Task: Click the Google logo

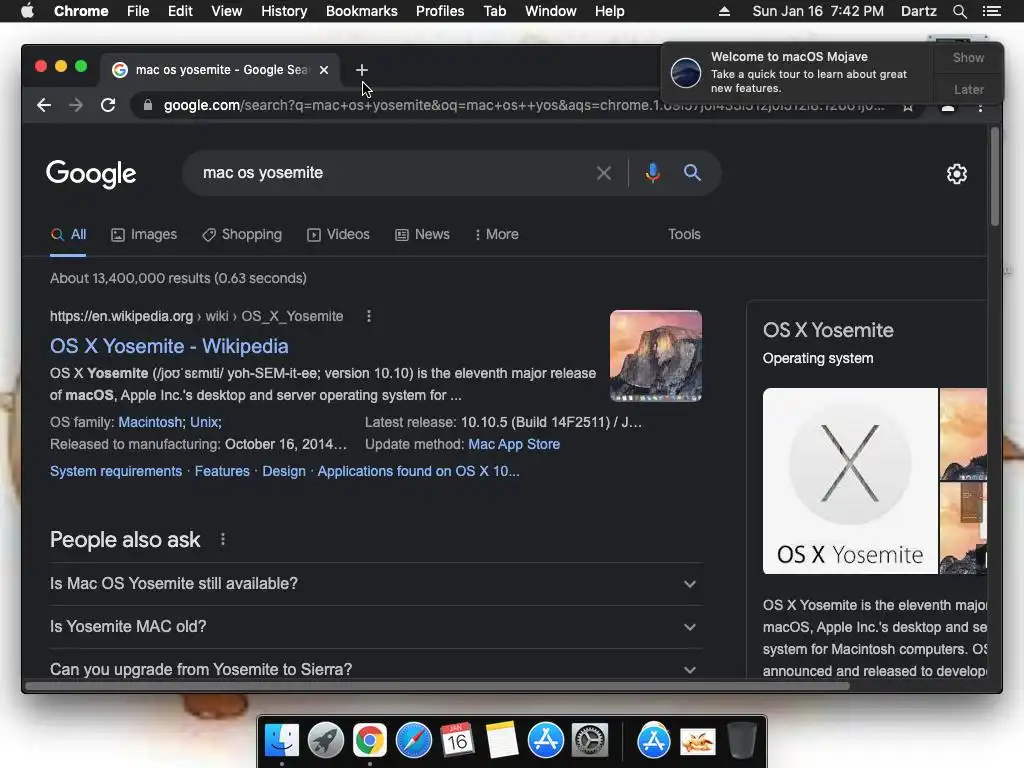Action: click(91, 174)
